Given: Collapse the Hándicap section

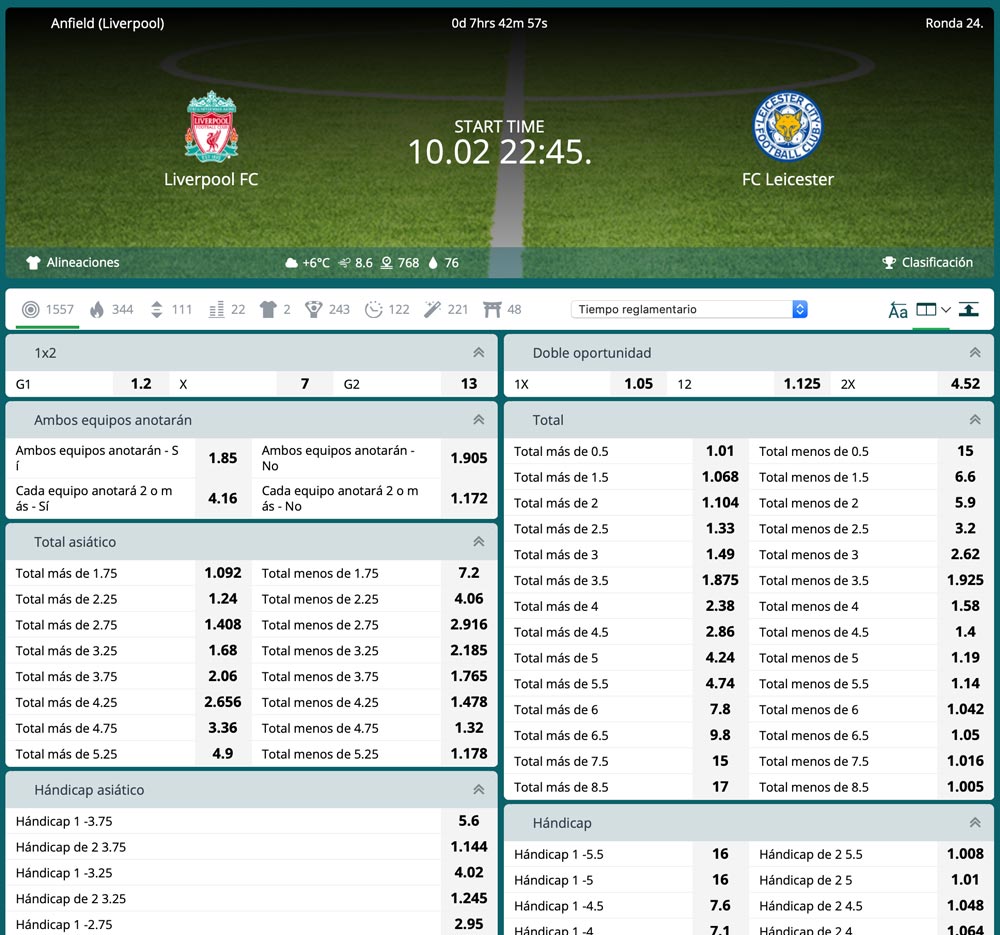Looking at the screenshot, I should (x=975, y=823).
